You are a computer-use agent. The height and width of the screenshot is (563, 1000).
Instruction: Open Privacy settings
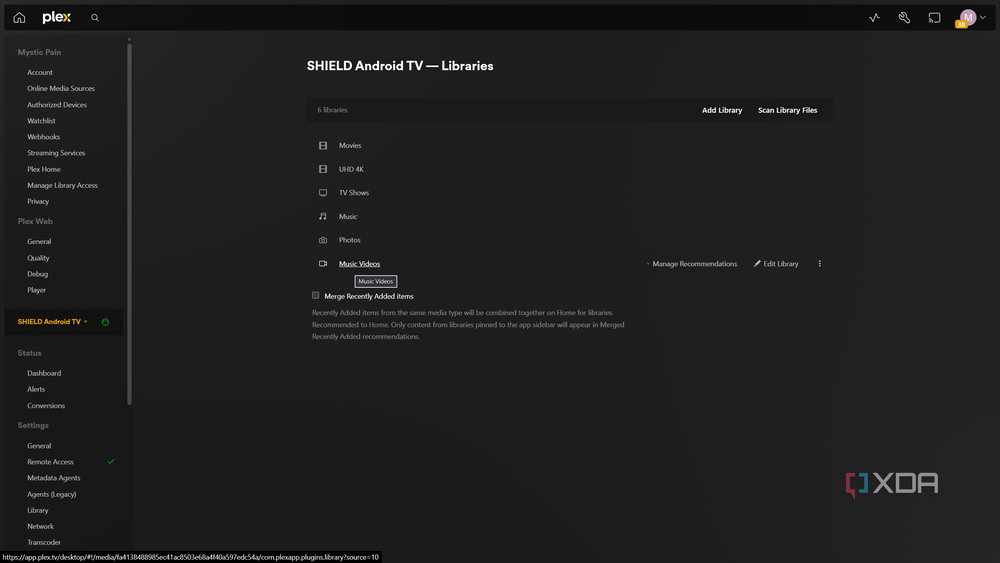(x=38, y=201)
